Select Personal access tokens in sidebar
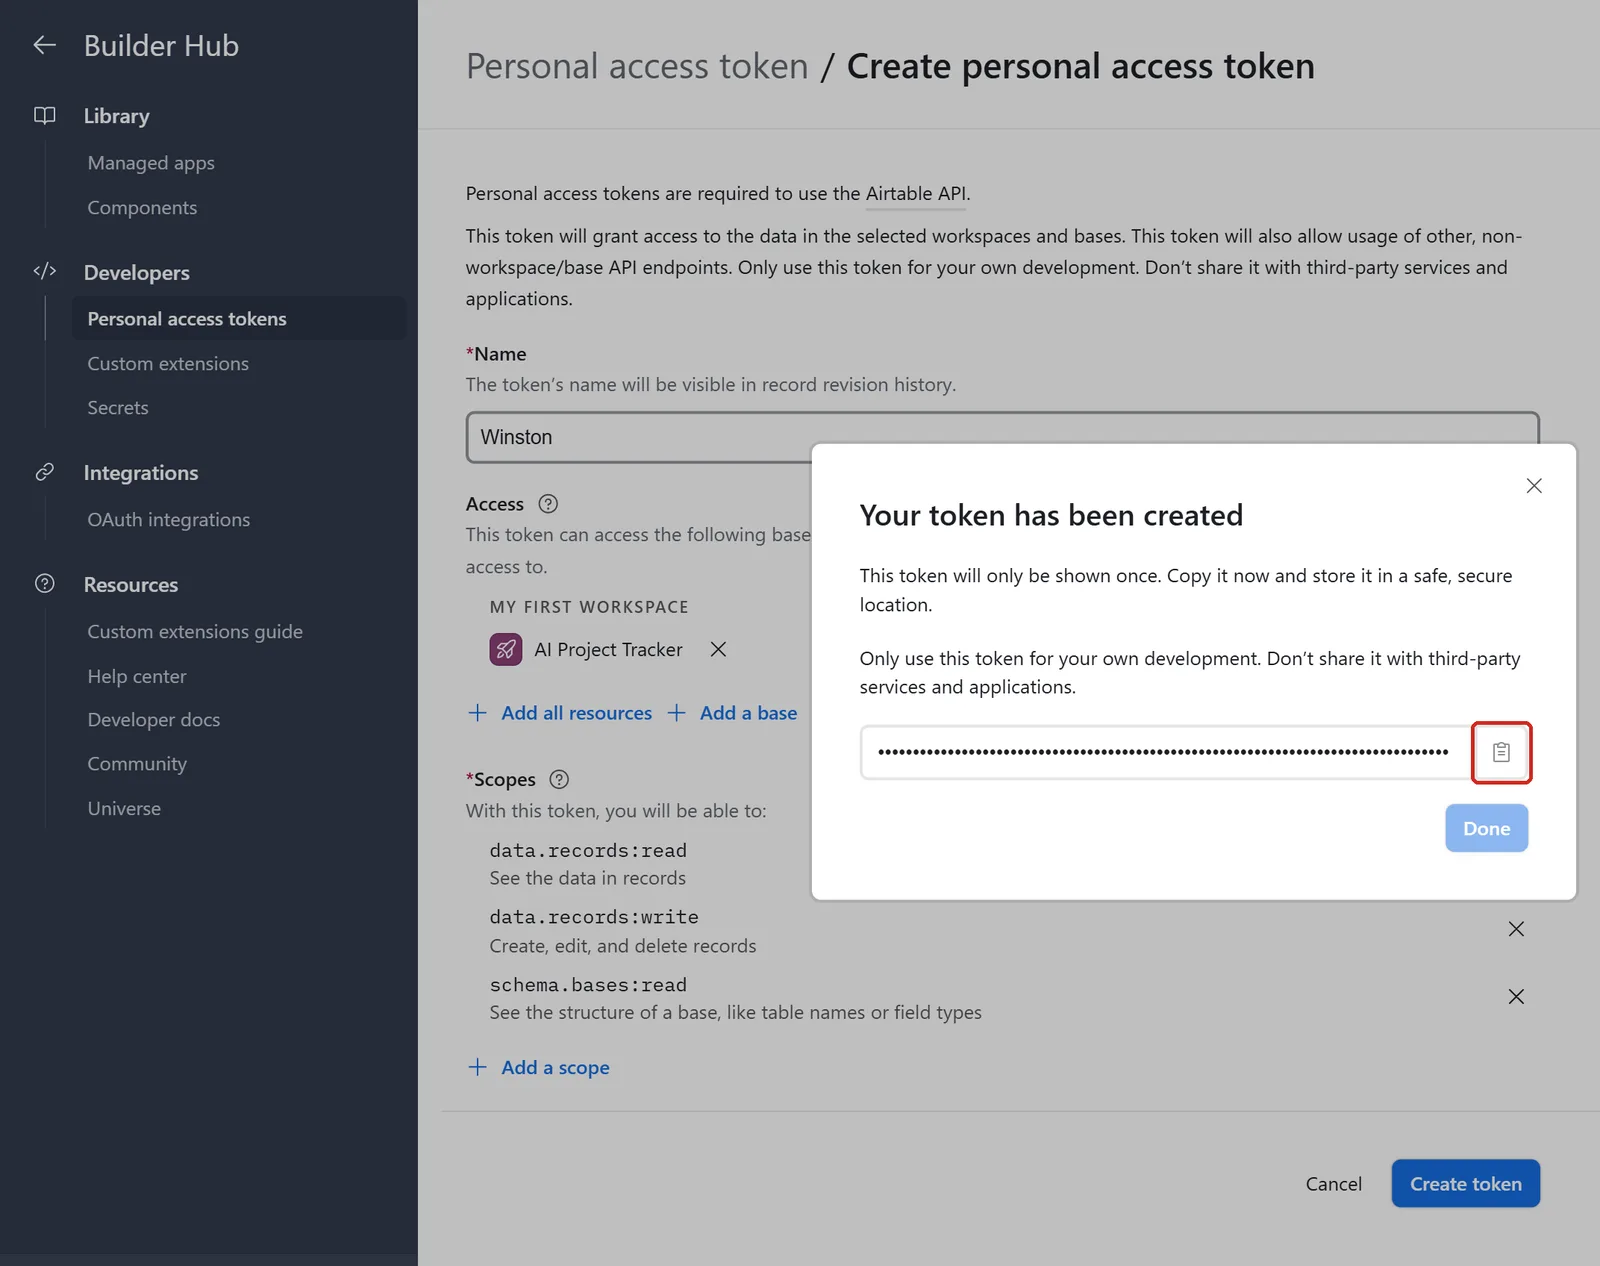Screen dimensions: 1600x1266 point(238,318)
